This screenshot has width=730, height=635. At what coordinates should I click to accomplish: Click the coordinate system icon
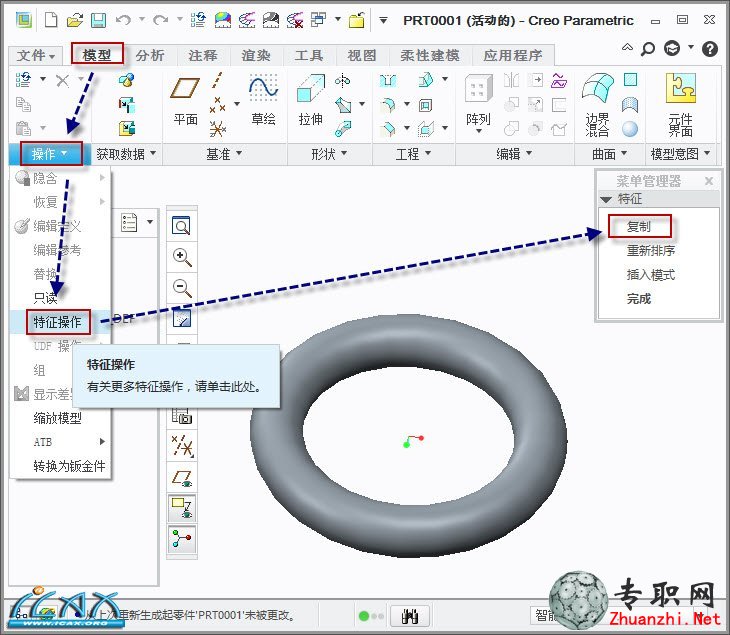point(217,129)
